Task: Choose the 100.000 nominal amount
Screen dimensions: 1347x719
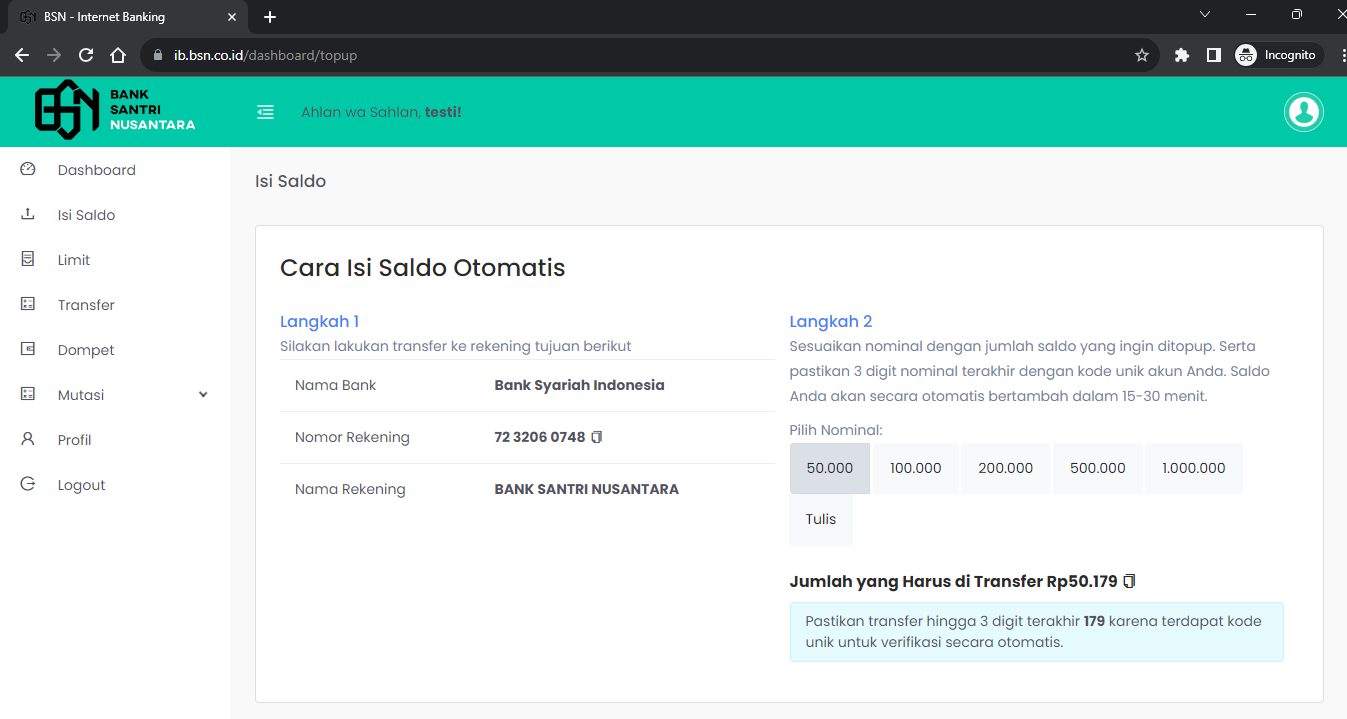Action: coord(915,468)
